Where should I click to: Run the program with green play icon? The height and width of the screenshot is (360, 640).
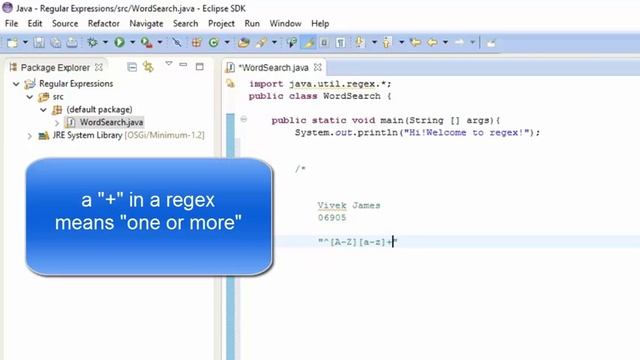pyautogui.click(x=119, y=42)
